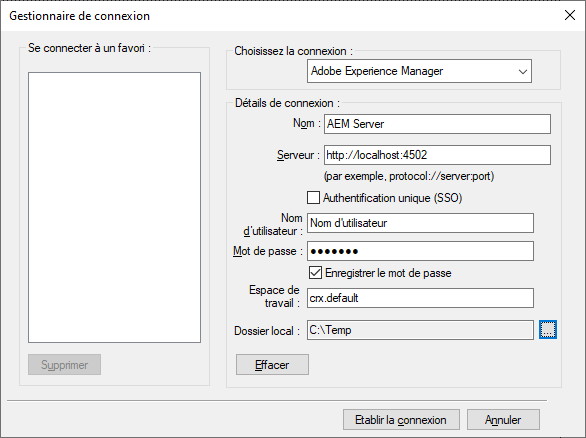586x438 pixels.
Task: Uncheck Enregistrer le mot de passe
Action: pyautogui.click(x=315, y=273)
